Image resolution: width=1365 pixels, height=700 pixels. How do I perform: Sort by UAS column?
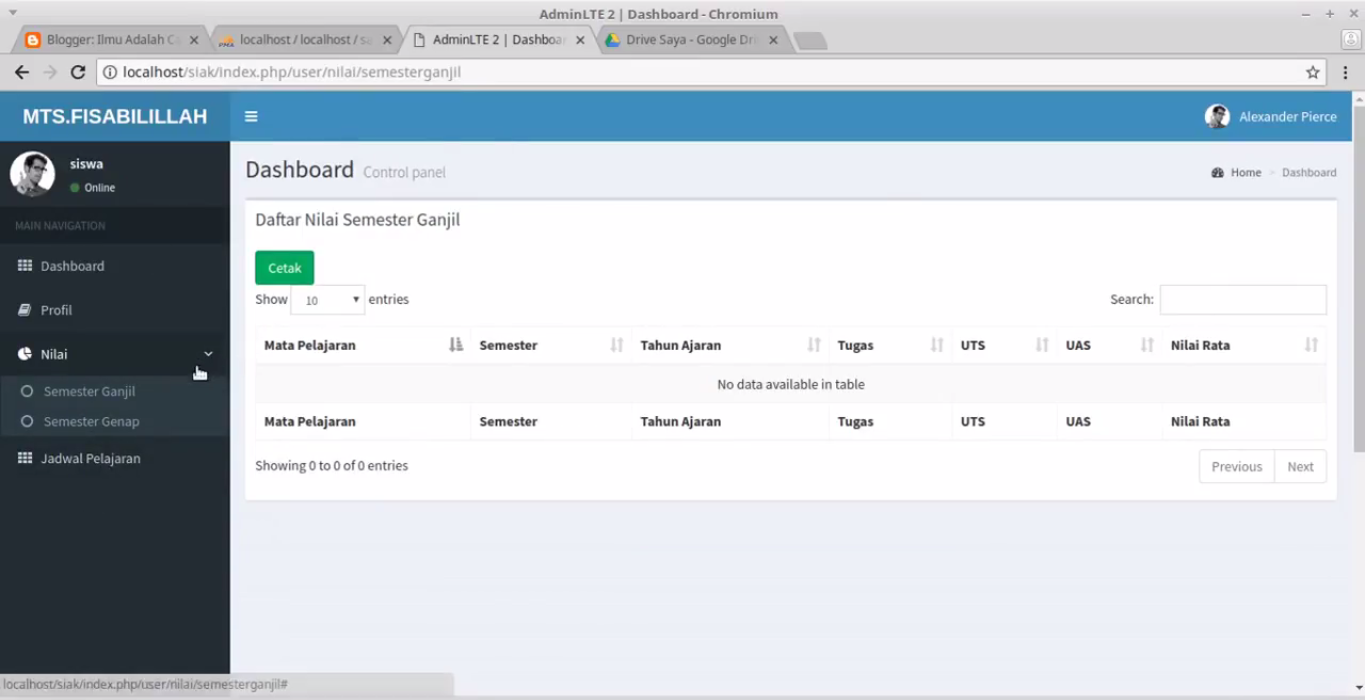pyautogui.click(x=1109, y=345)
